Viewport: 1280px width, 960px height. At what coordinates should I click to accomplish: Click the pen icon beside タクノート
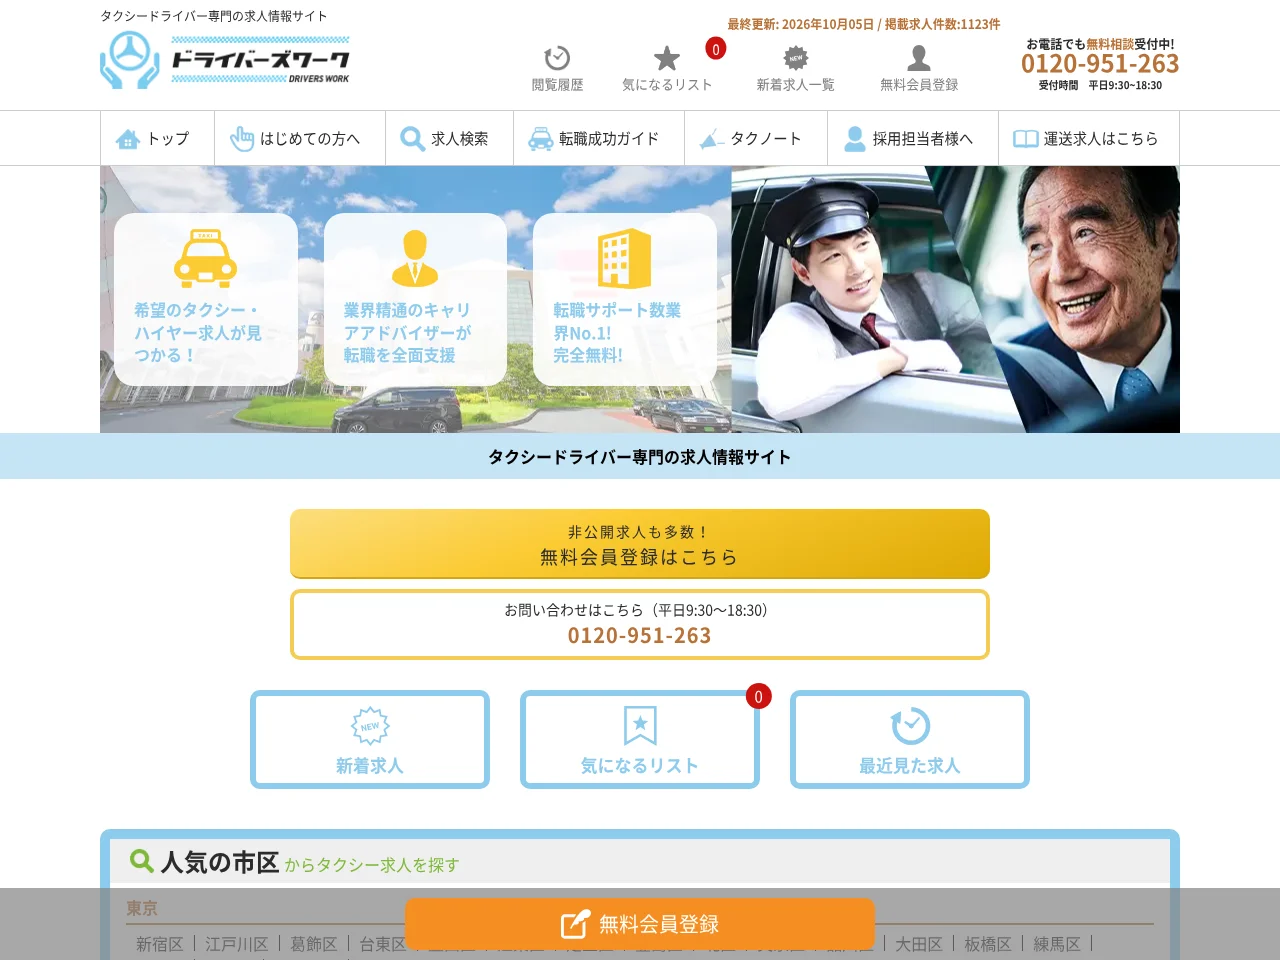[712, 139]
